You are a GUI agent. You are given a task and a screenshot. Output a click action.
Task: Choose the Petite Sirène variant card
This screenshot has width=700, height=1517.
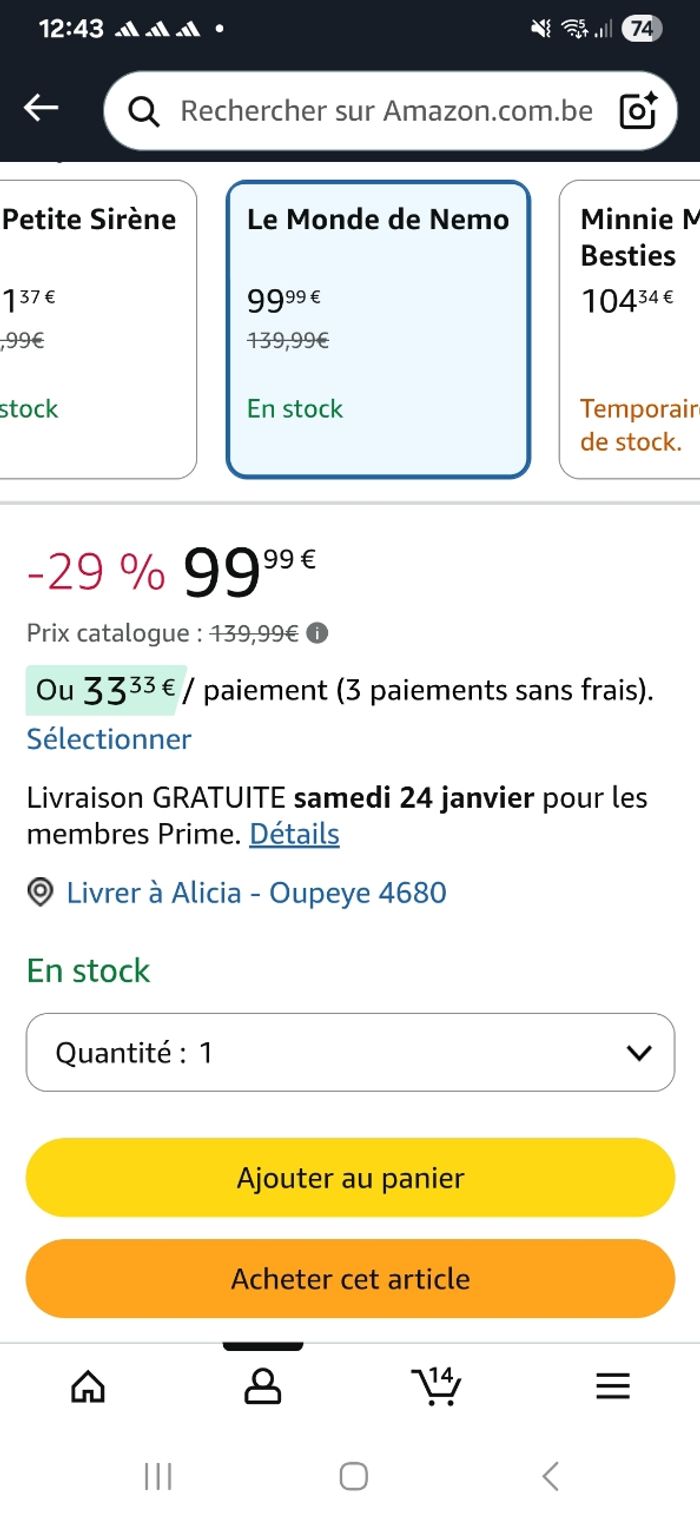(95, 329)
